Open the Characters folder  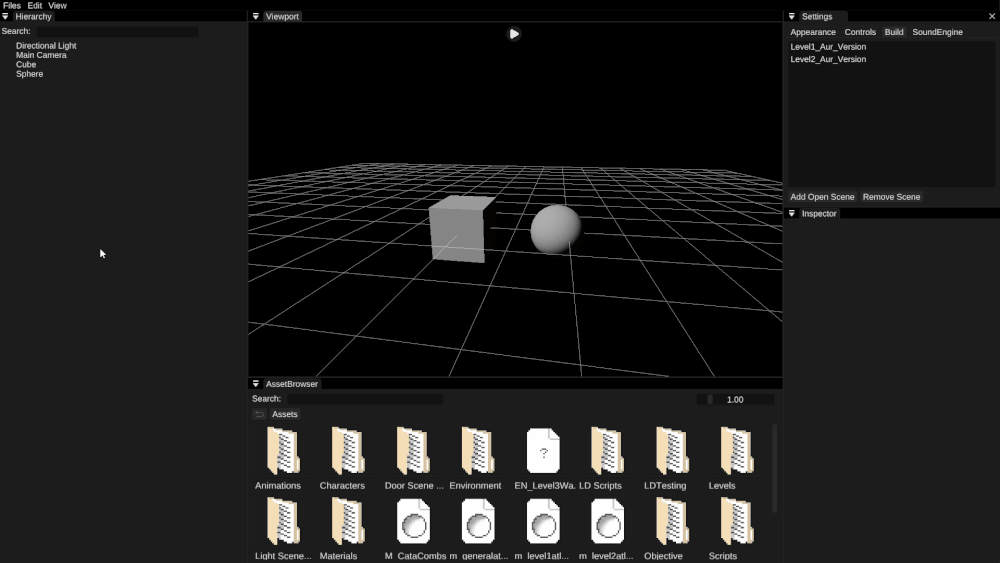tap(347, 452)
